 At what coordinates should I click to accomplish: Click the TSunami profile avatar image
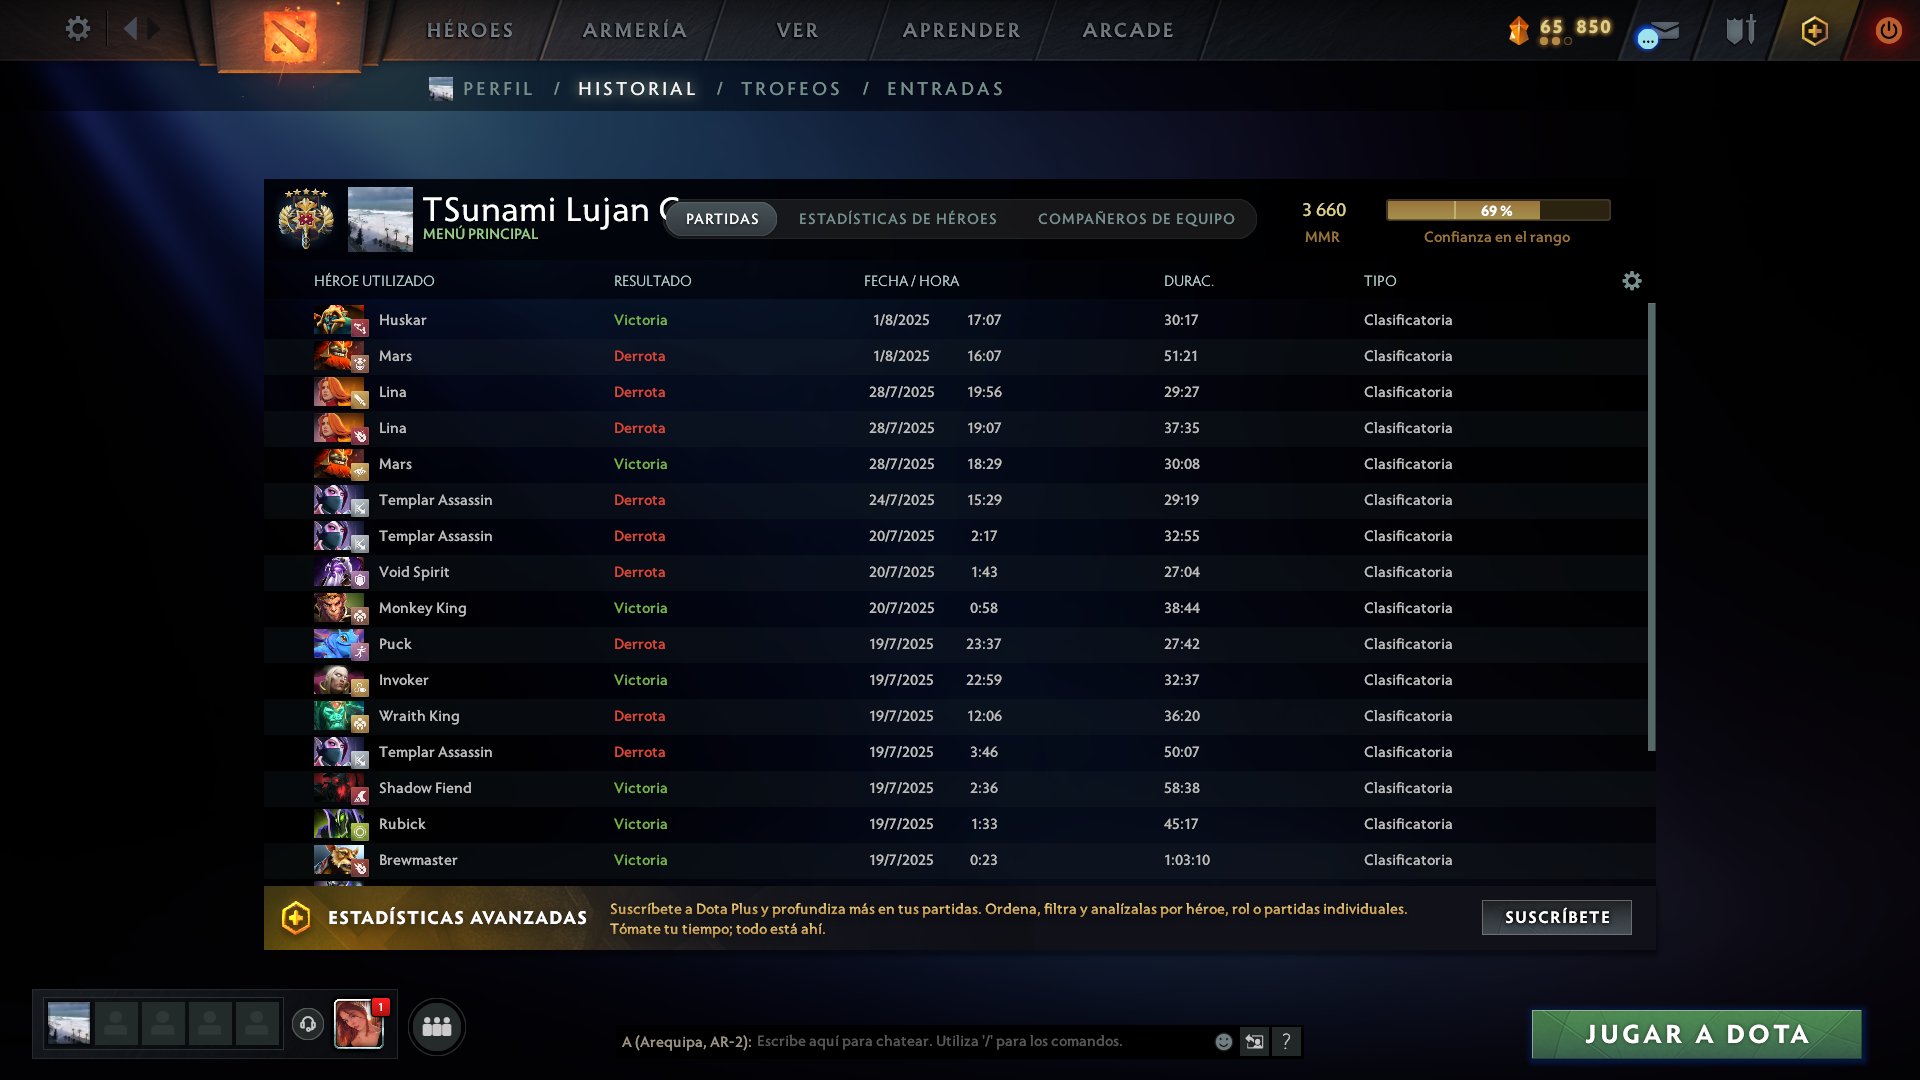pos(380,219)
